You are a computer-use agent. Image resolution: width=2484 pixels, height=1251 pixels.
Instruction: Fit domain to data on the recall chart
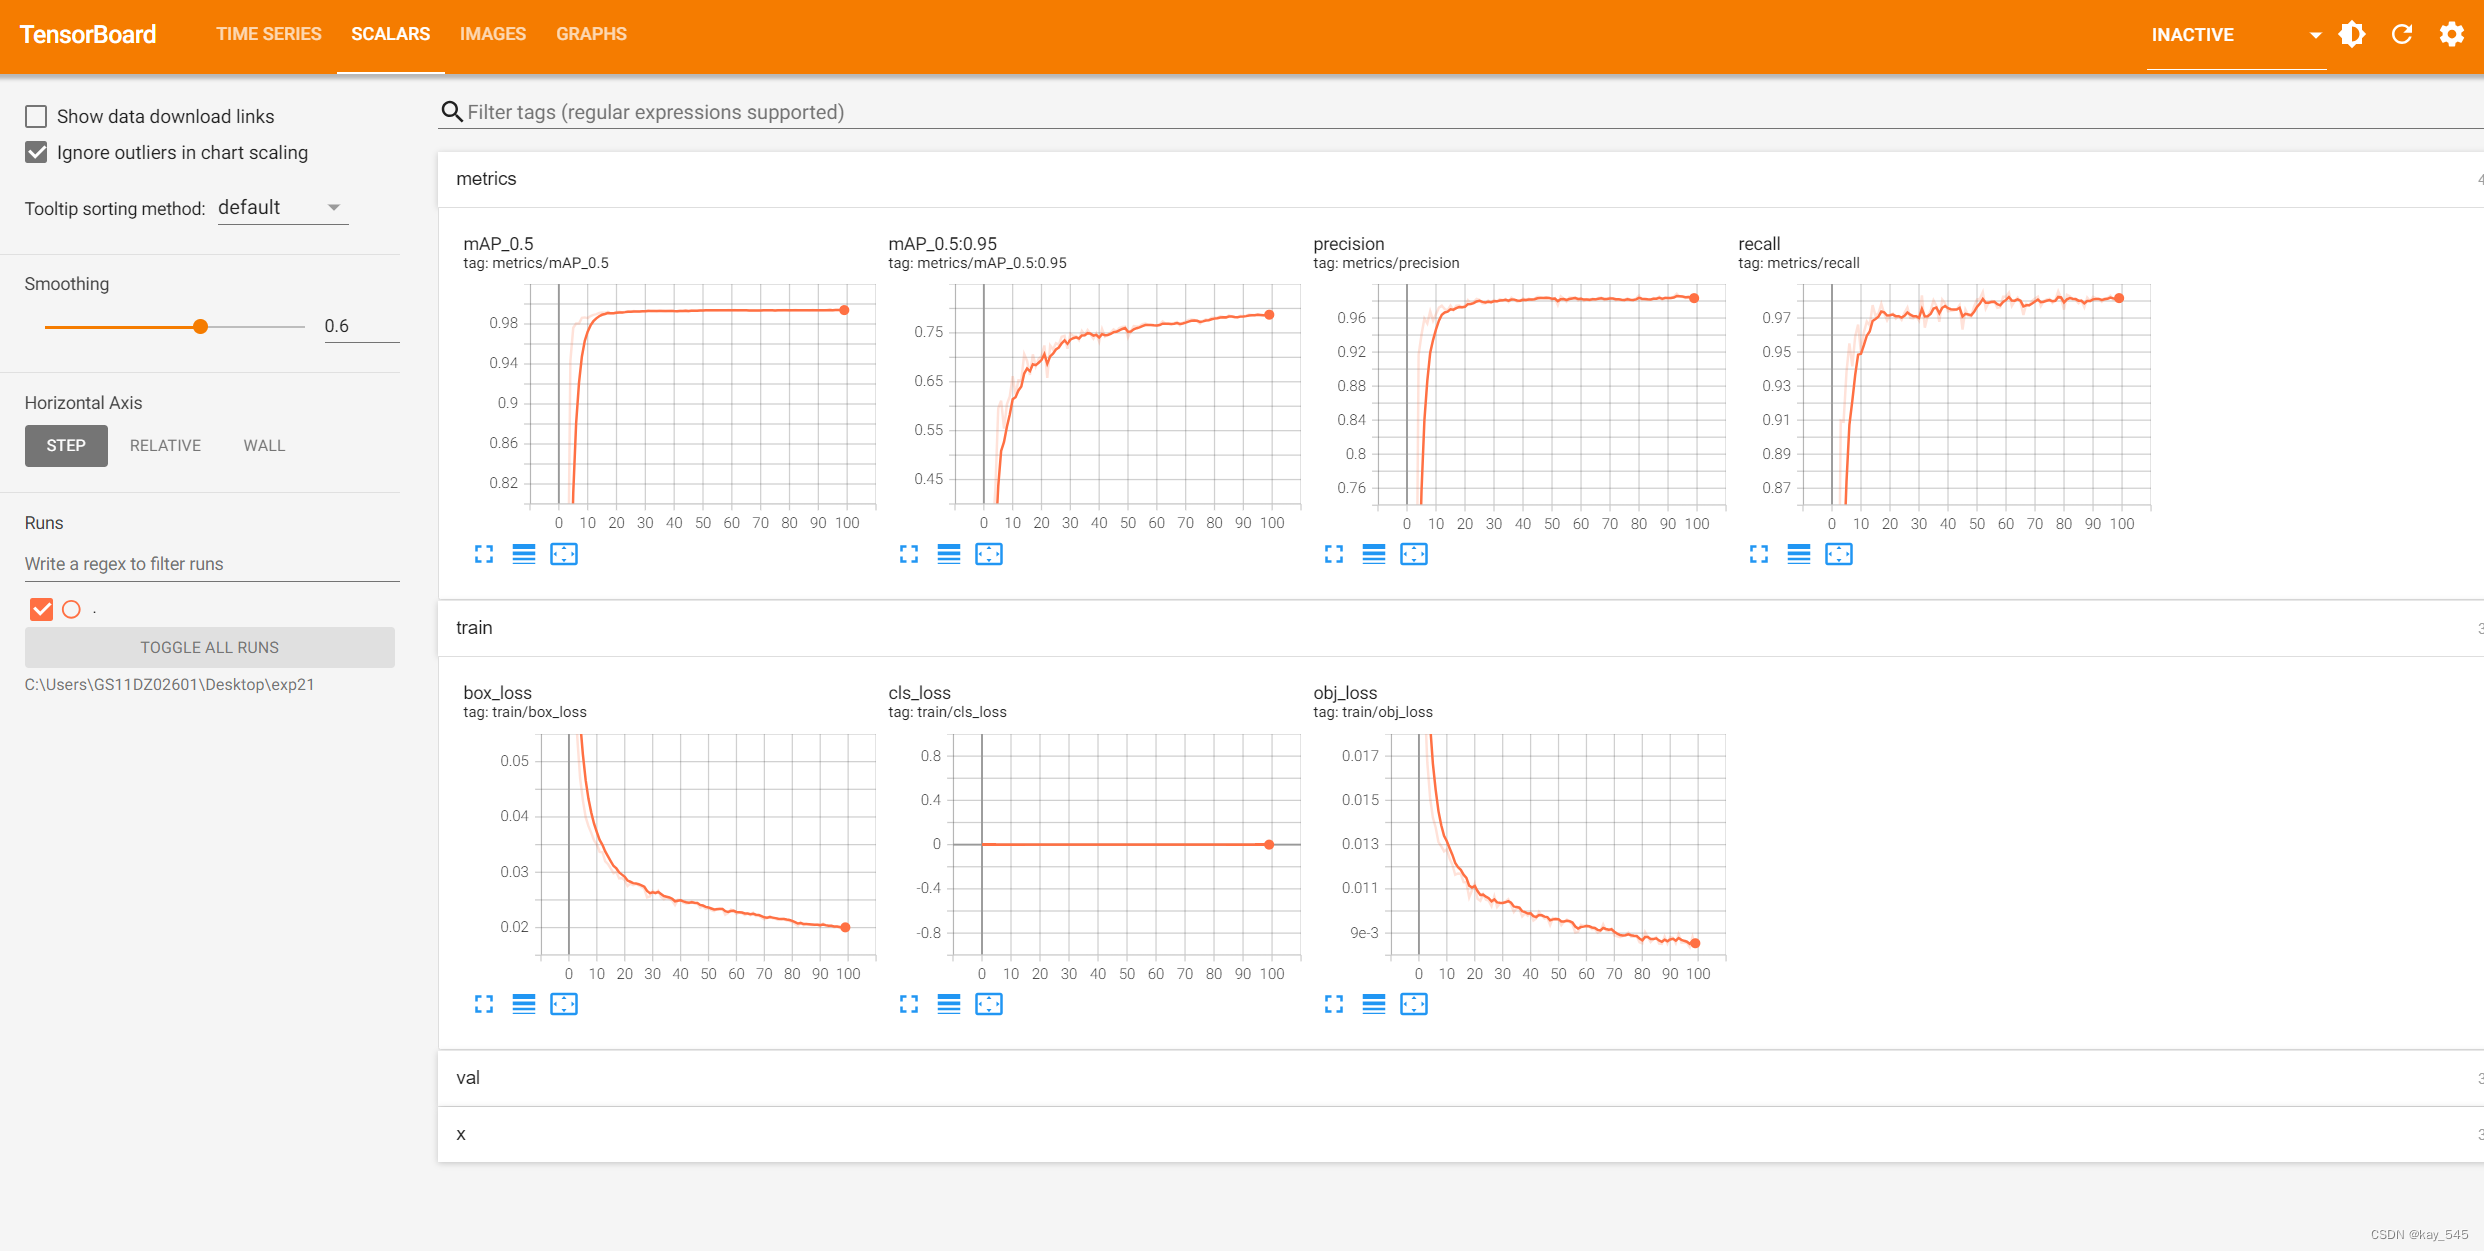coord(1838,554)
